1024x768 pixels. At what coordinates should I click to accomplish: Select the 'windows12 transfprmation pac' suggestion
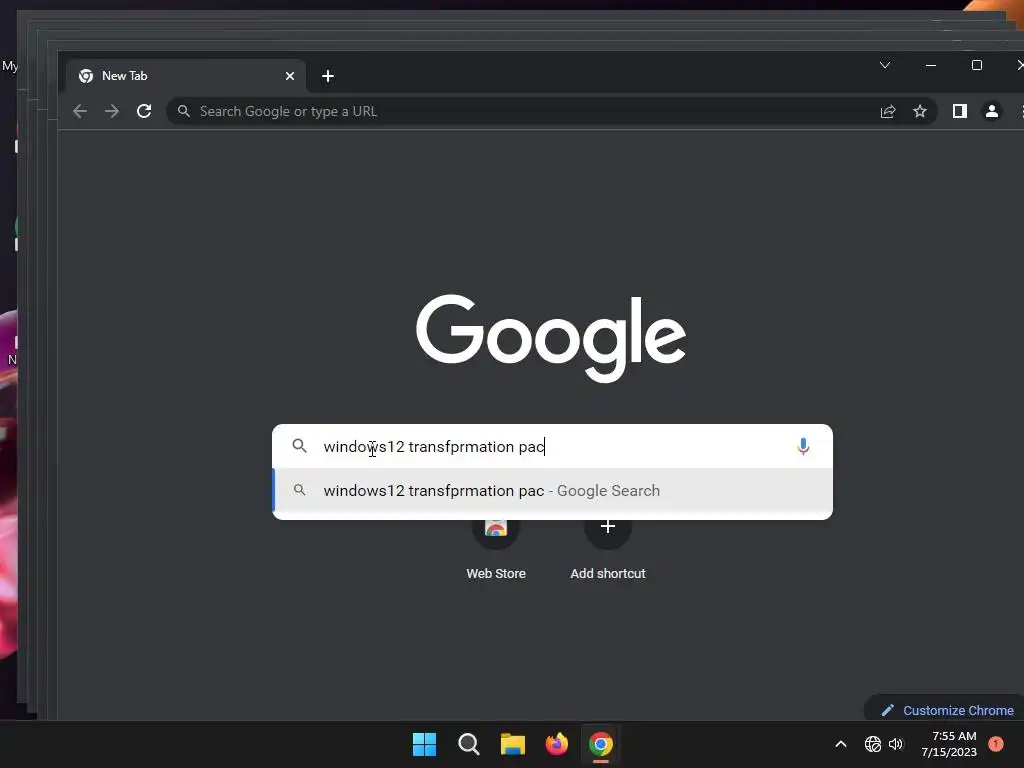pyautogui.click(x=552, y=490)
